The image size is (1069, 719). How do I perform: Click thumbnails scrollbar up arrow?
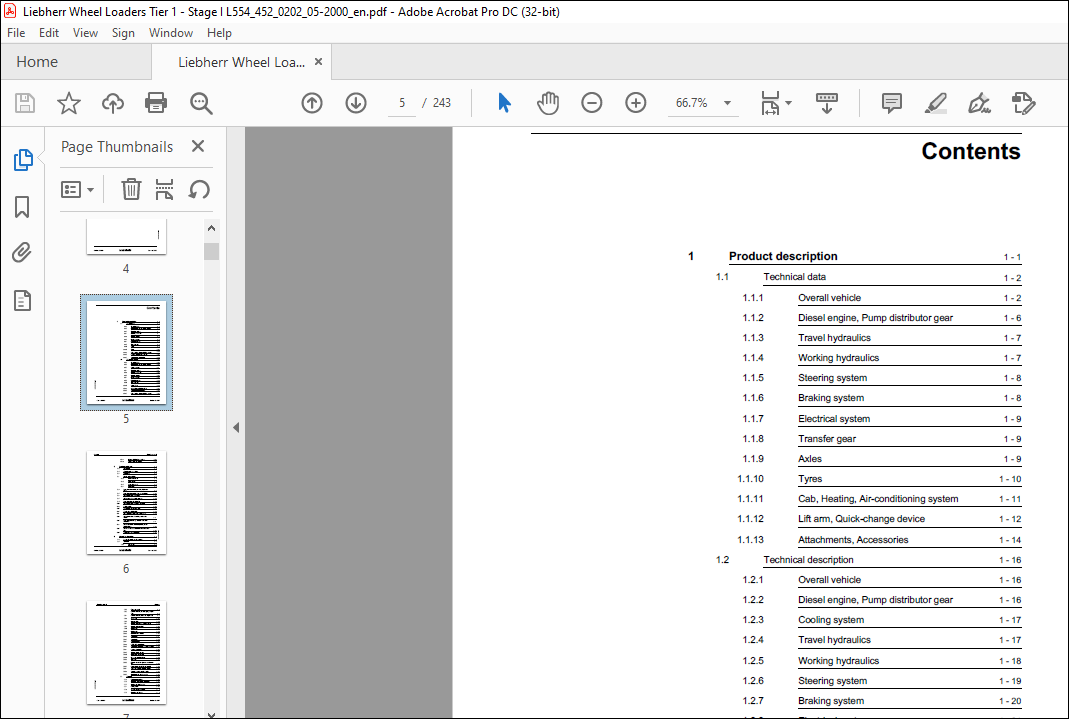(211, 228)
